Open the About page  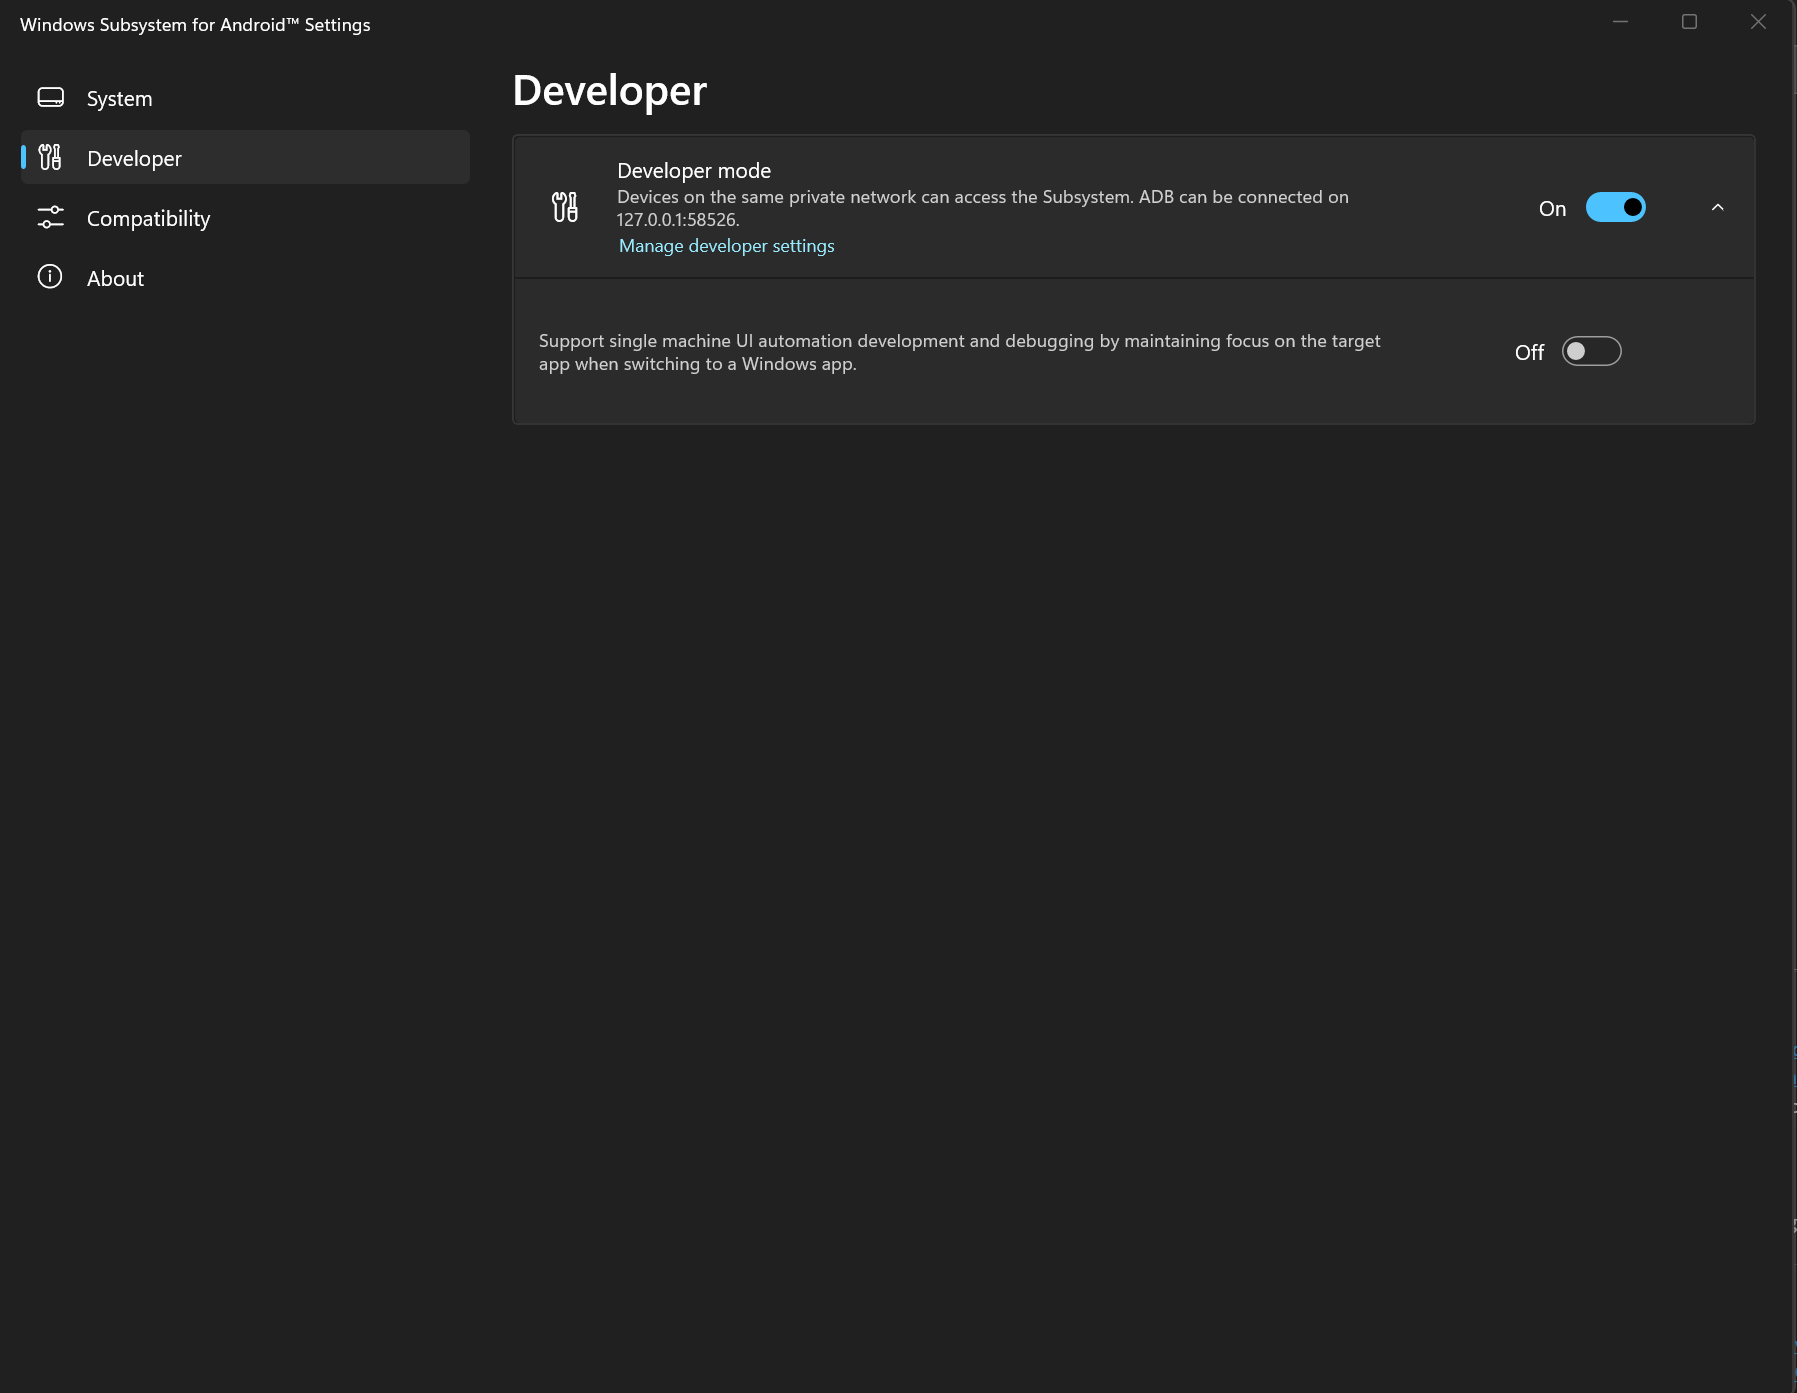click(245, 278)
